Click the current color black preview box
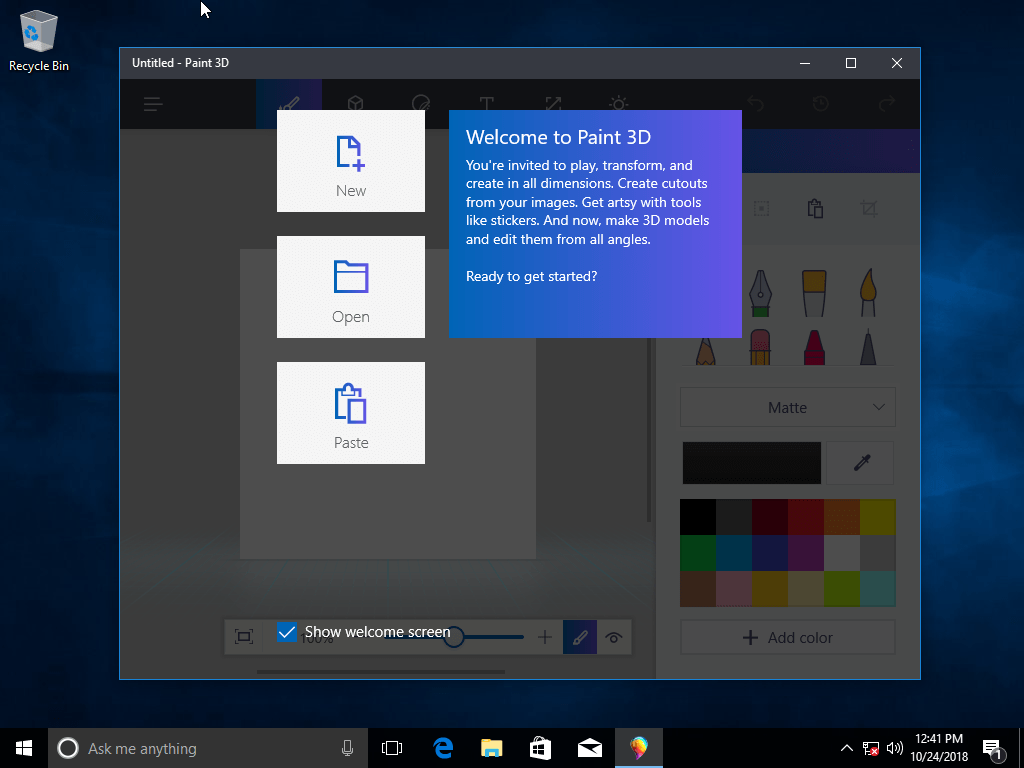The height and width of the screenshot is (768, 1024). click(x=752, y=463)
